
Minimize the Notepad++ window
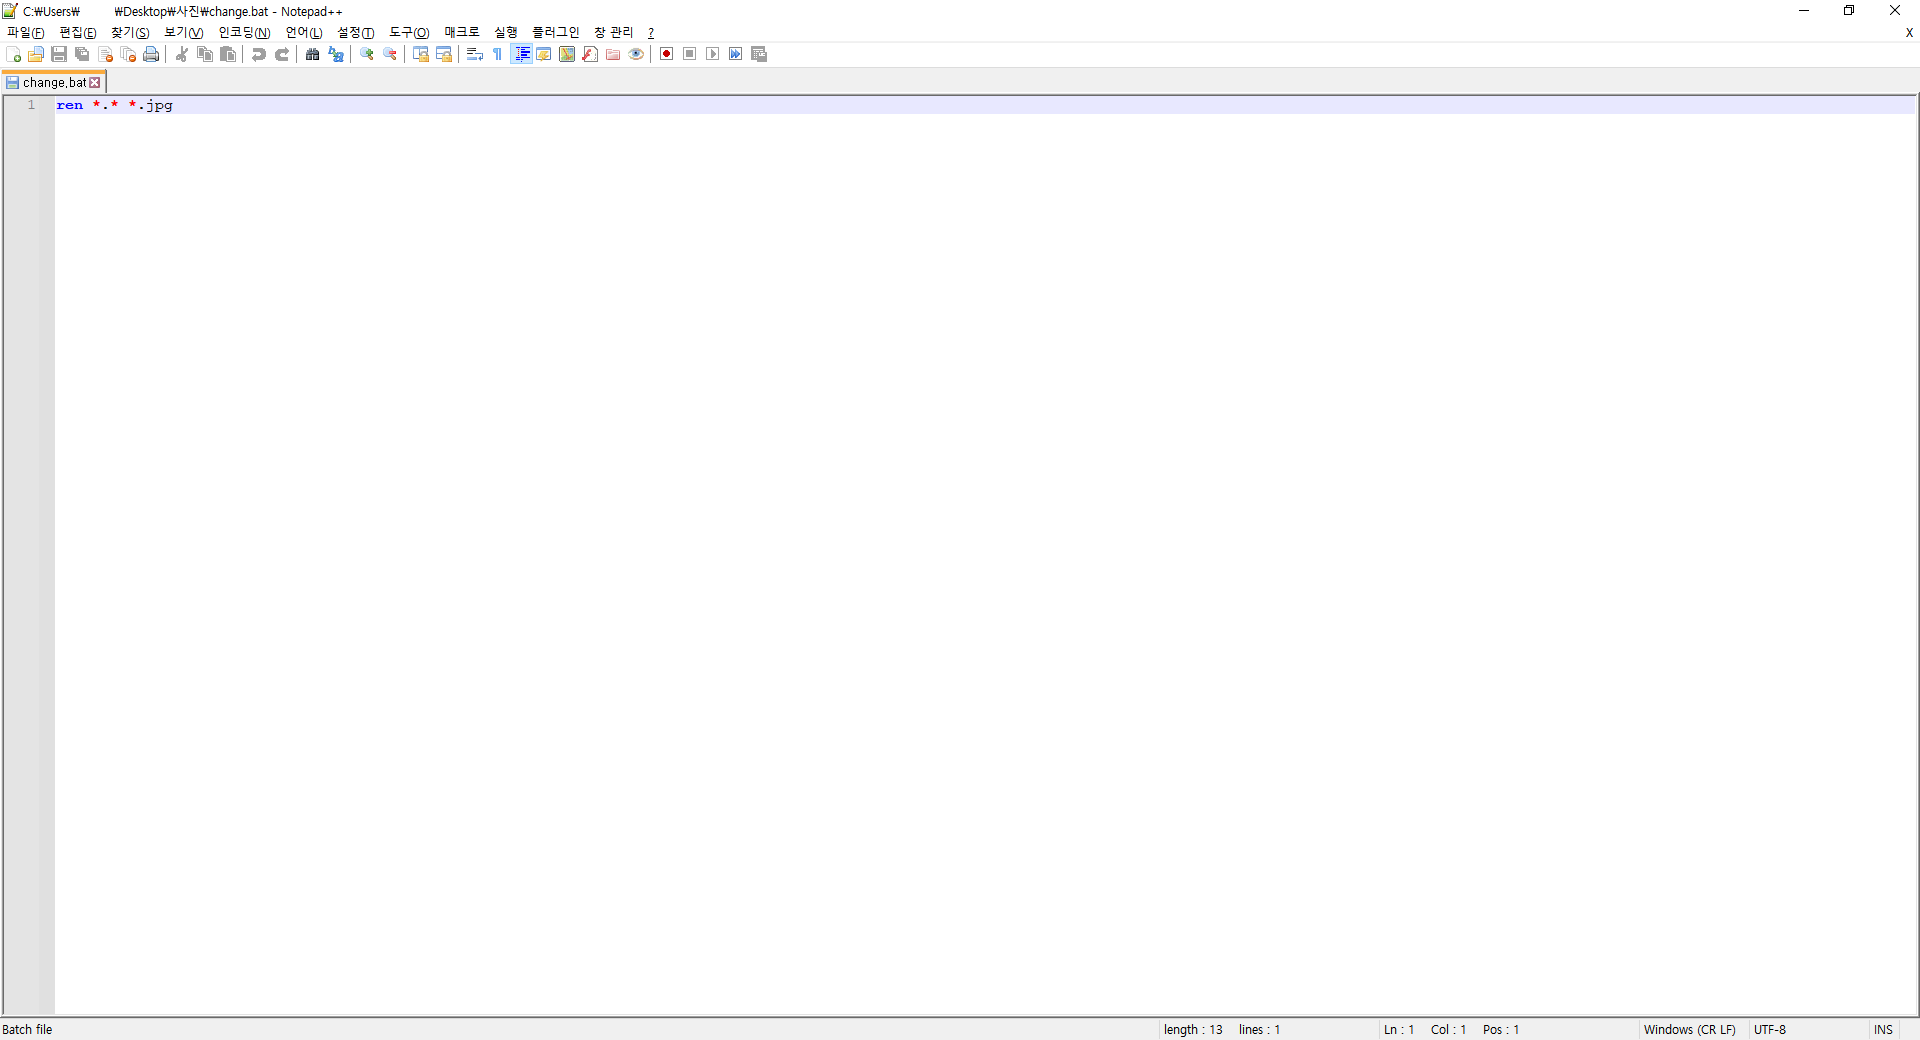1804,11
